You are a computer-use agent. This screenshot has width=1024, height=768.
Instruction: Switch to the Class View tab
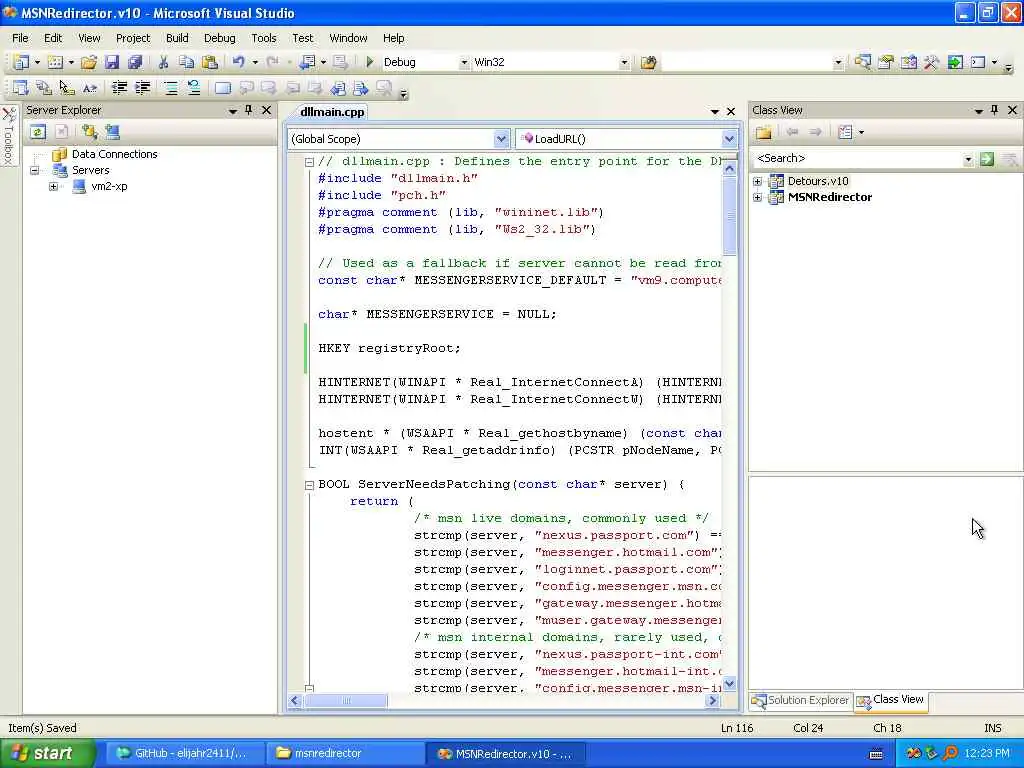click(x=891, y=700)
